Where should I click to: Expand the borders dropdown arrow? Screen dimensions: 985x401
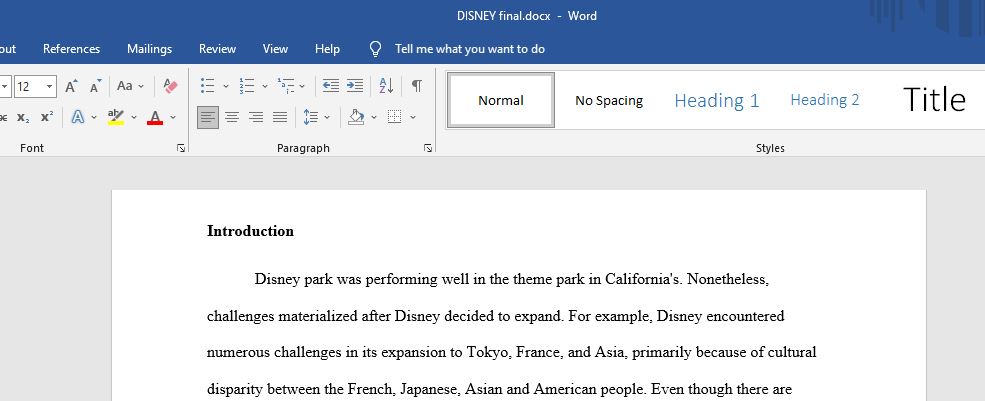click(413, 118)
